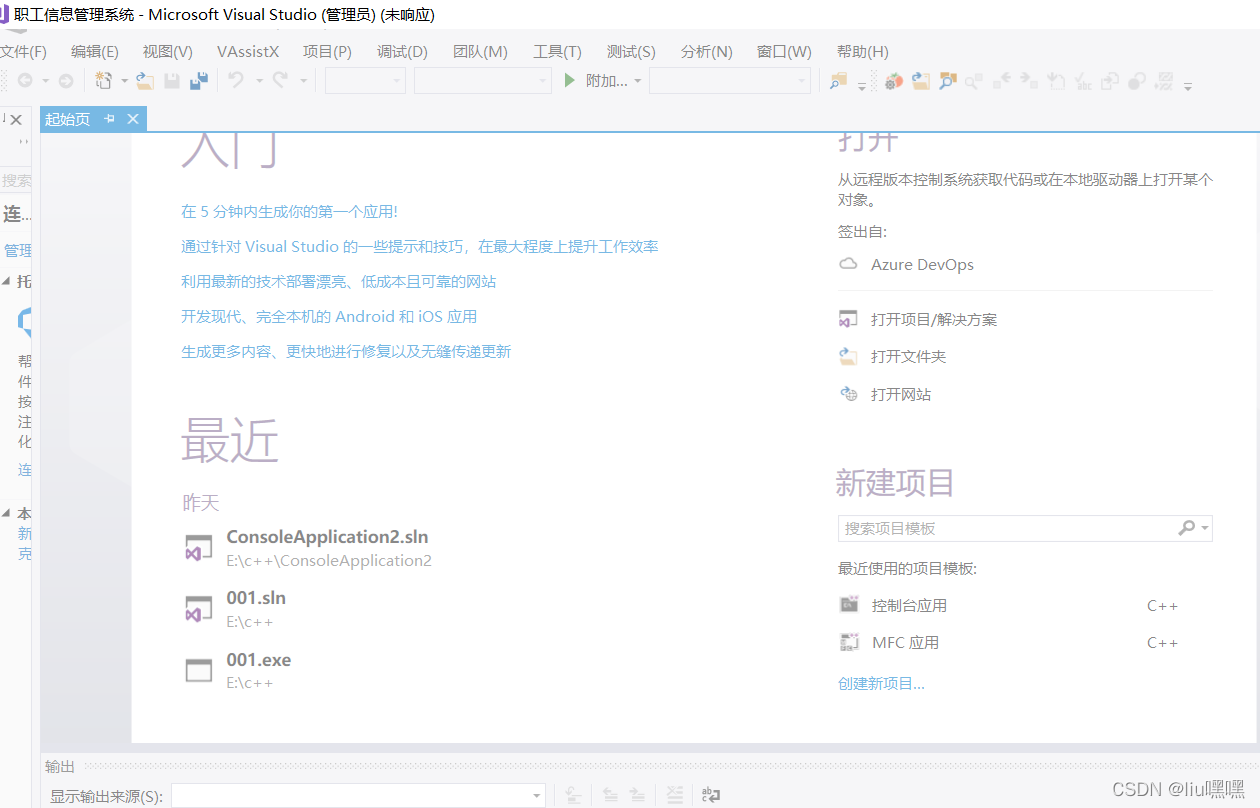This screenshot has width=1260, height=808.
Task: Open the Navigate Backward history dropdown arrow
Action: tap(45, 81)
